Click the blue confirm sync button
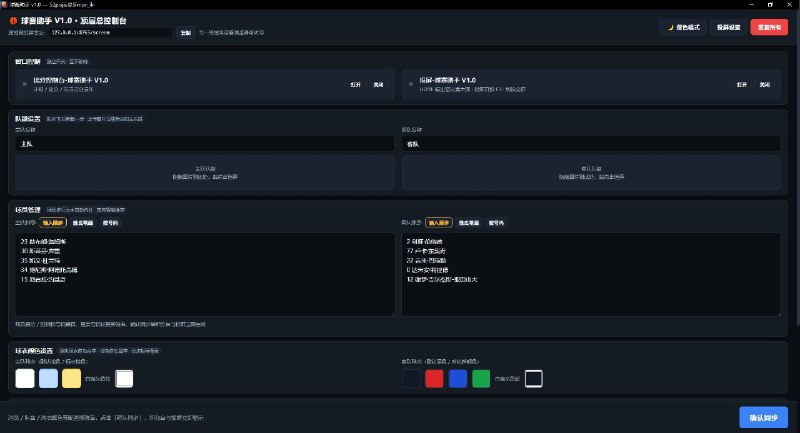 point(763,418)
